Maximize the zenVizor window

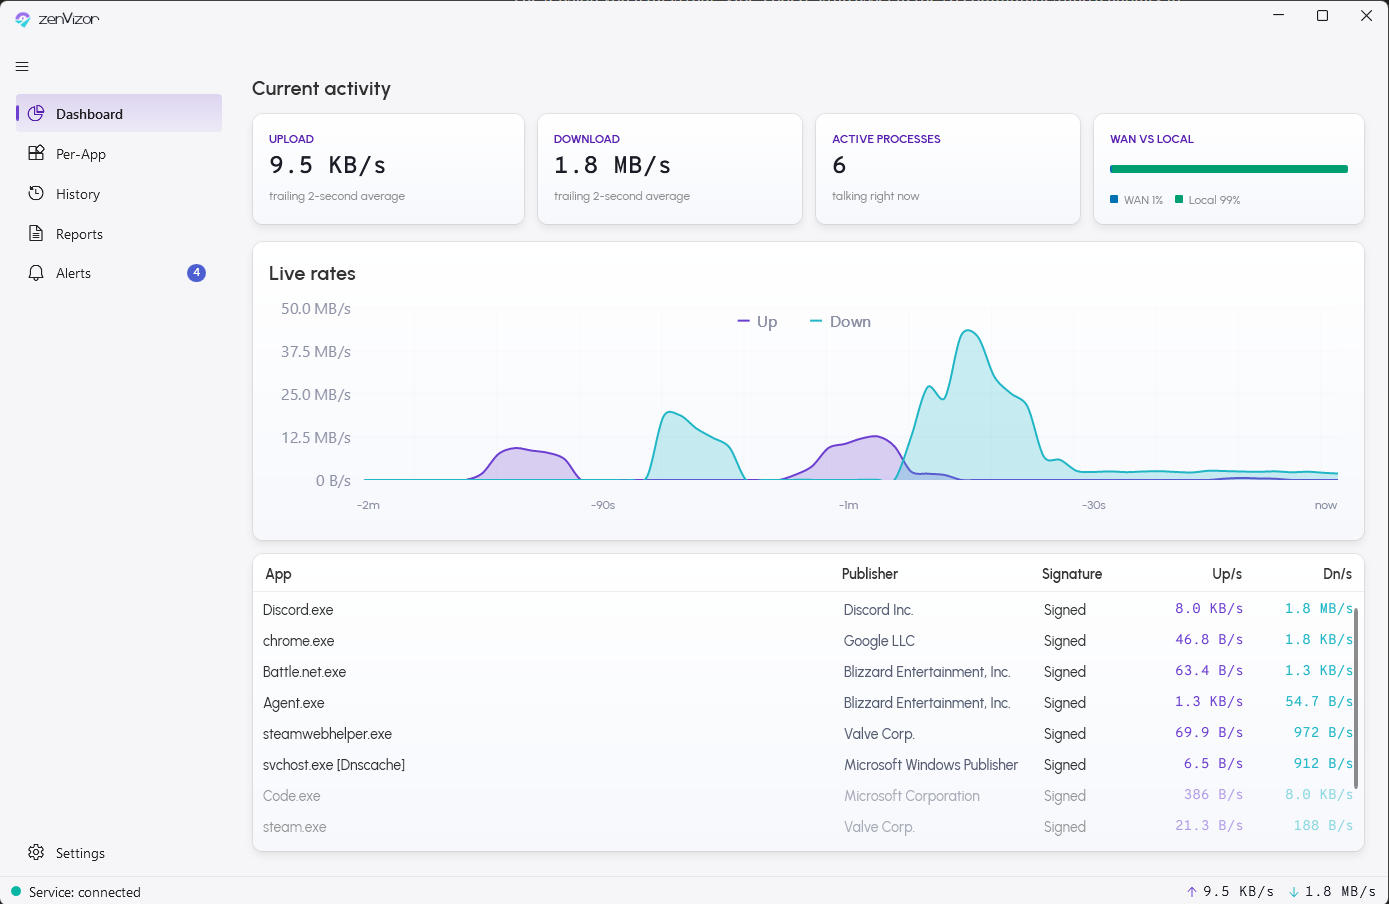point(1322,16)
